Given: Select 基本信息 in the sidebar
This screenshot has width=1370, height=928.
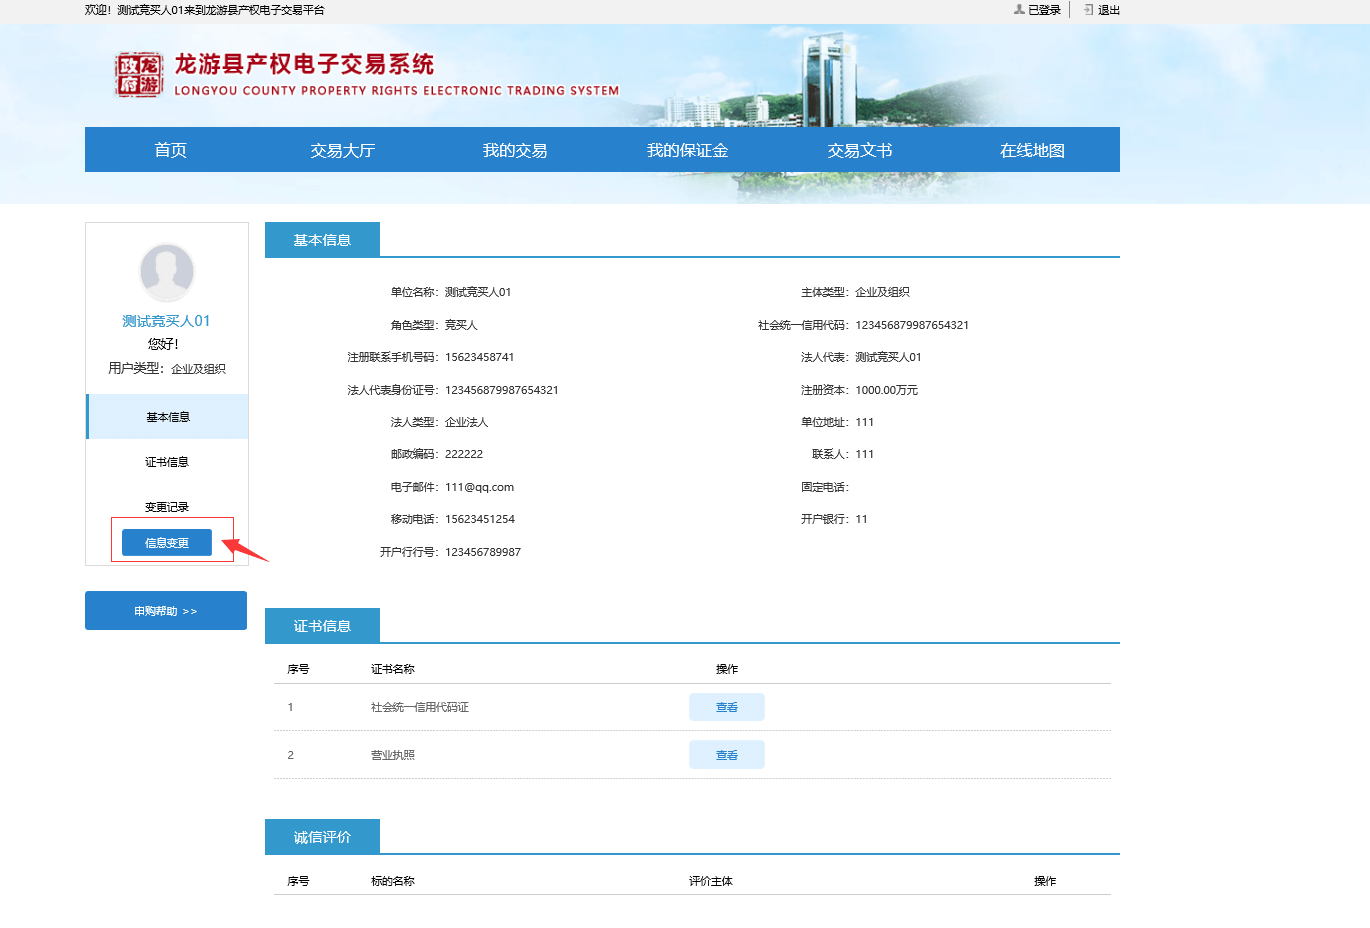Looking at the screenshot, I should point(168,417).
